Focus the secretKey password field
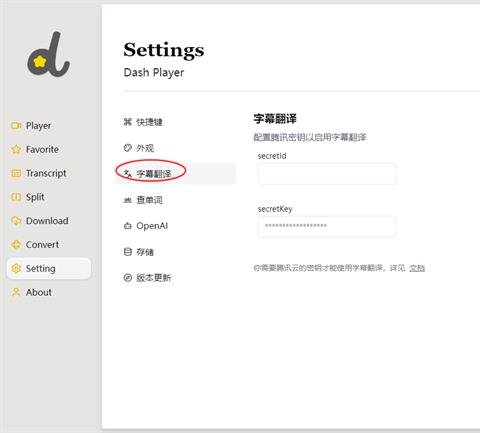480x433 pixels. pyautogui.click(x=327, y=227)
